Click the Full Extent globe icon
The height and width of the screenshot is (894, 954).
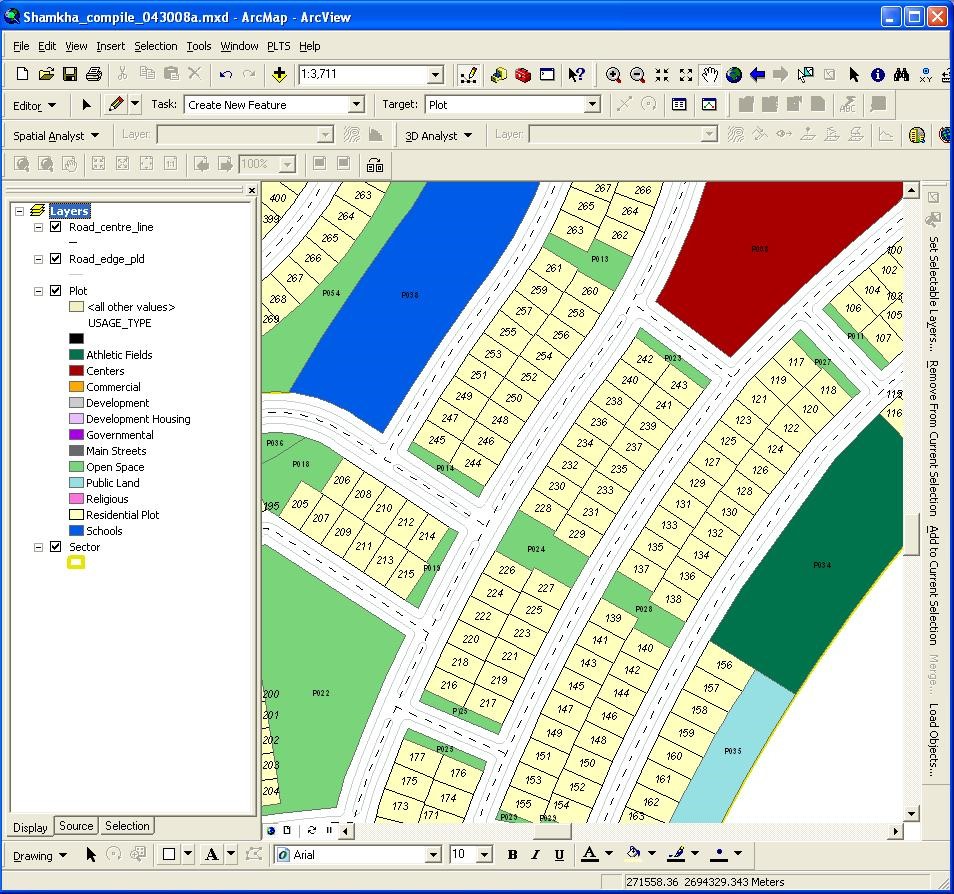click(734, 74)
